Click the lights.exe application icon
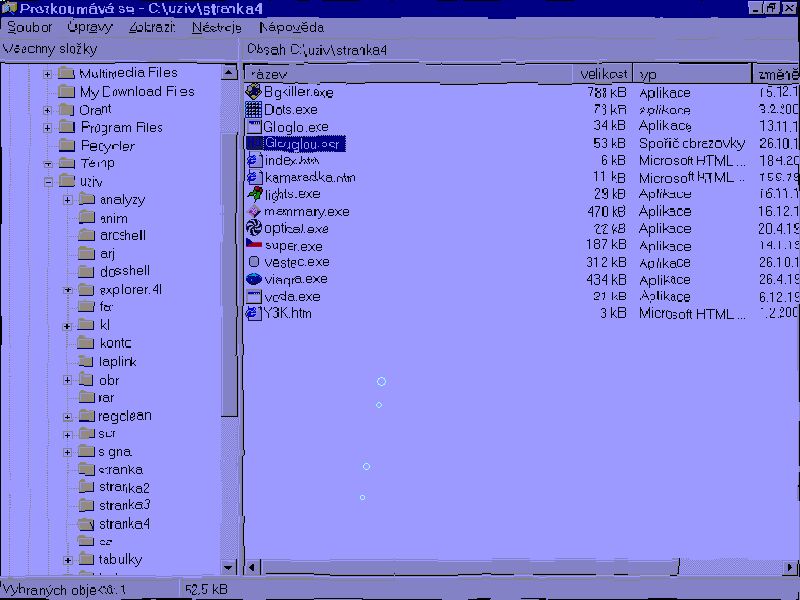The width and height of the screenshot is (800, 600). 254,194
